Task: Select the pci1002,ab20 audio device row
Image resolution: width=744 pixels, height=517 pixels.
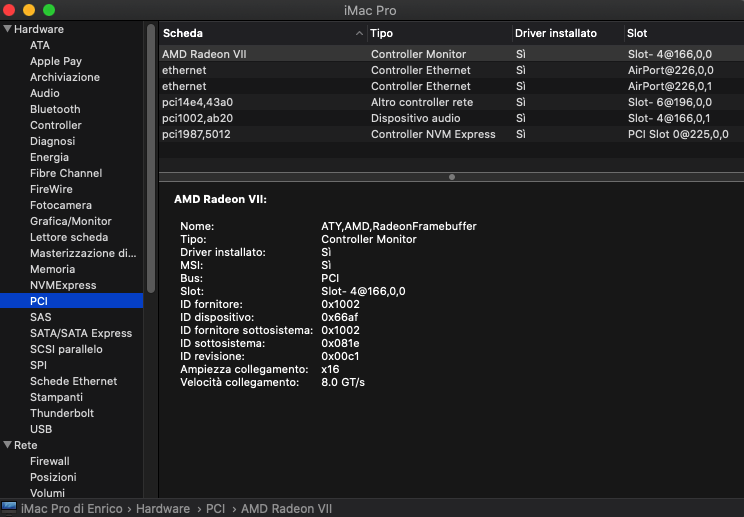Action: click(452, 118)
